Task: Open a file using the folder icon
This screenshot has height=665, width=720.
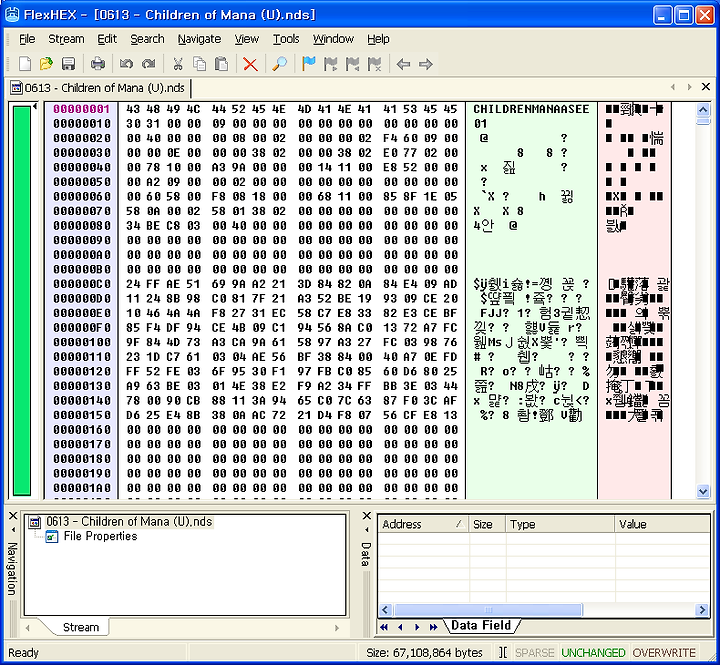Action: pyautogui.click(x=46, y=64)
